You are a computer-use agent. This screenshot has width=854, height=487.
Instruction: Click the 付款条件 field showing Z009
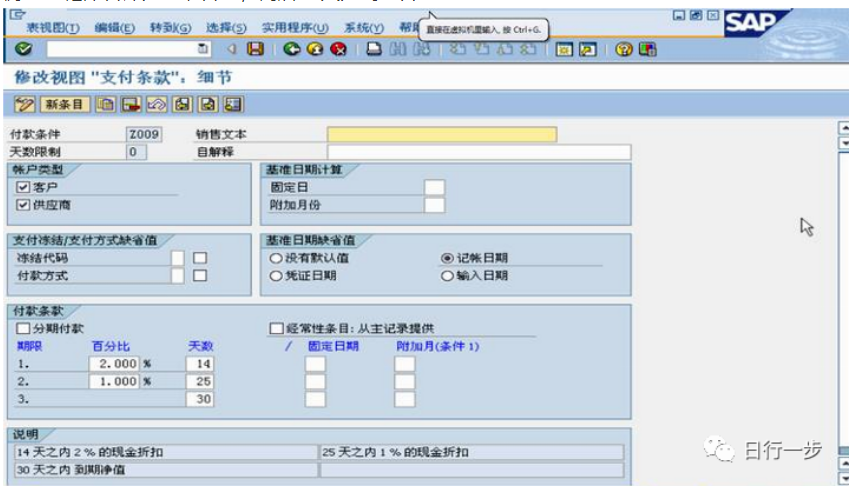(144, 134)
